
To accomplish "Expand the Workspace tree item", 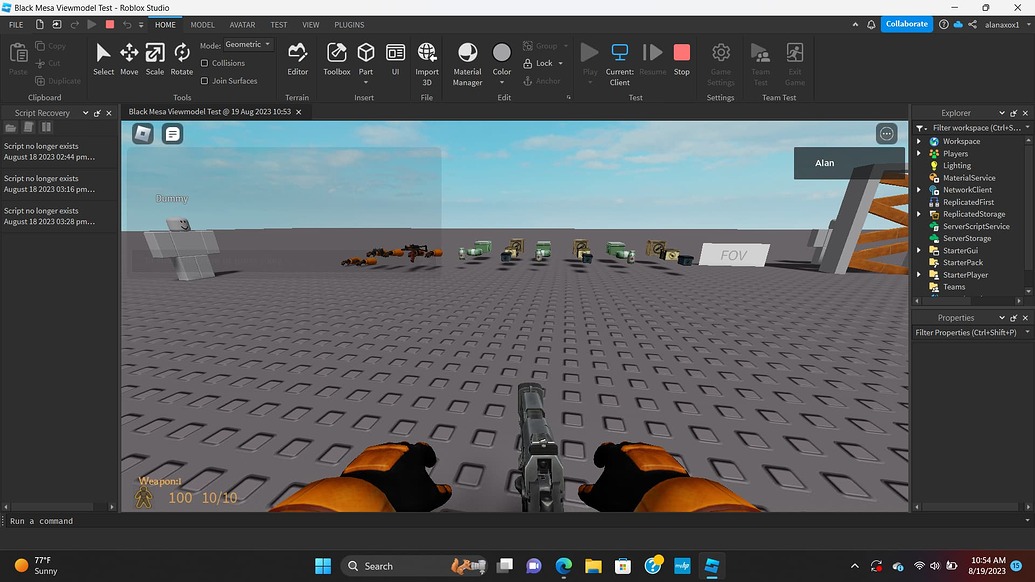I will 920,141.
